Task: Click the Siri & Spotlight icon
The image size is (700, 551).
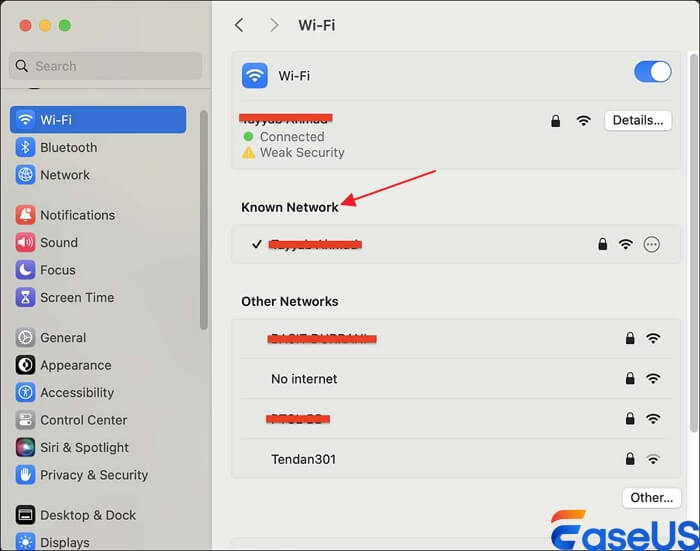Action: [25, 447]
